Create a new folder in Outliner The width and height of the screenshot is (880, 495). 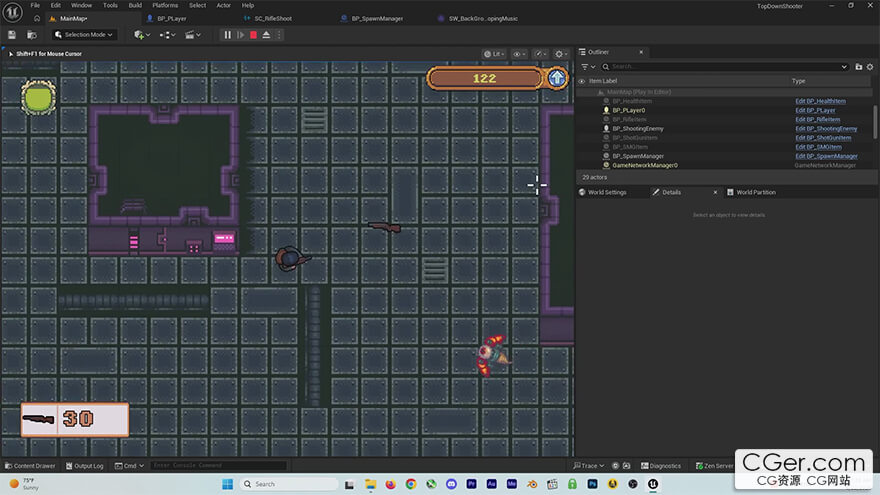coord(859,67)
